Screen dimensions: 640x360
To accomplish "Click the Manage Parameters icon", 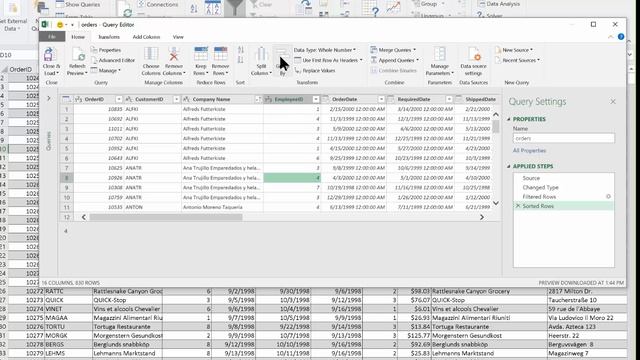I will click(x=440, y=54).
